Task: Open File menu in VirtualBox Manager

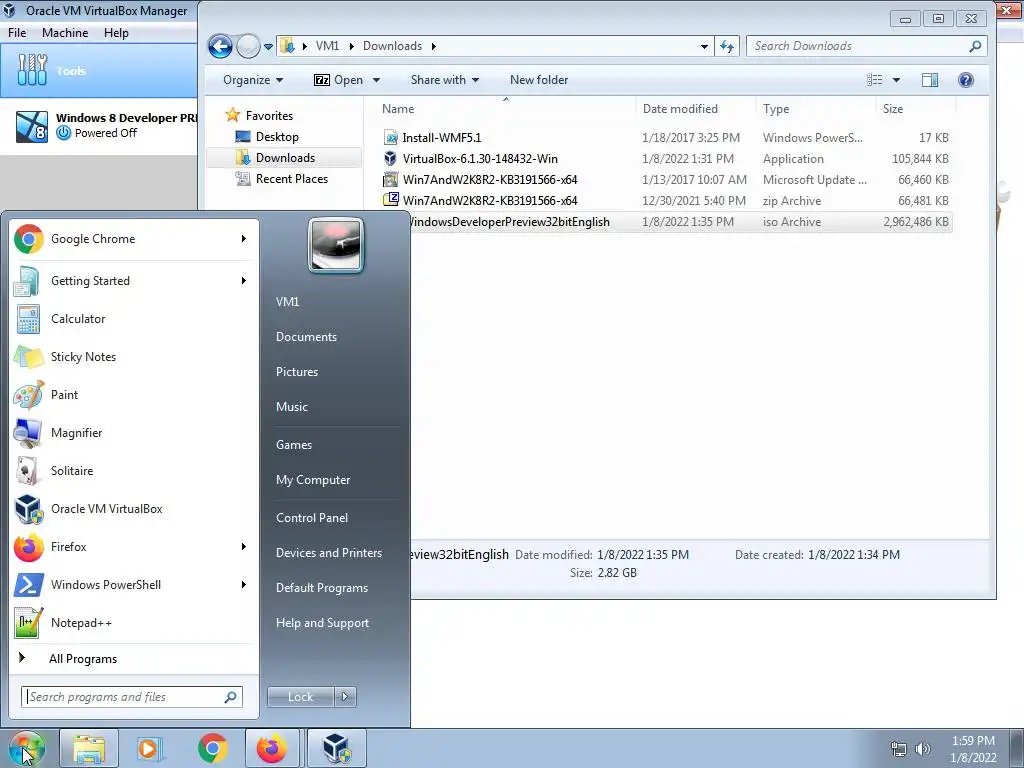Action: 17,33
